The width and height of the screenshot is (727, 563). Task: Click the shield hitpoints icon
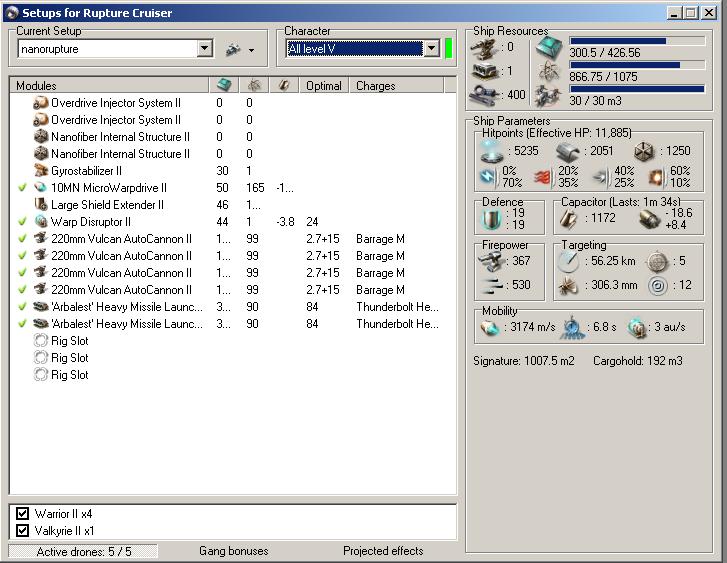(x=492, y=152)
